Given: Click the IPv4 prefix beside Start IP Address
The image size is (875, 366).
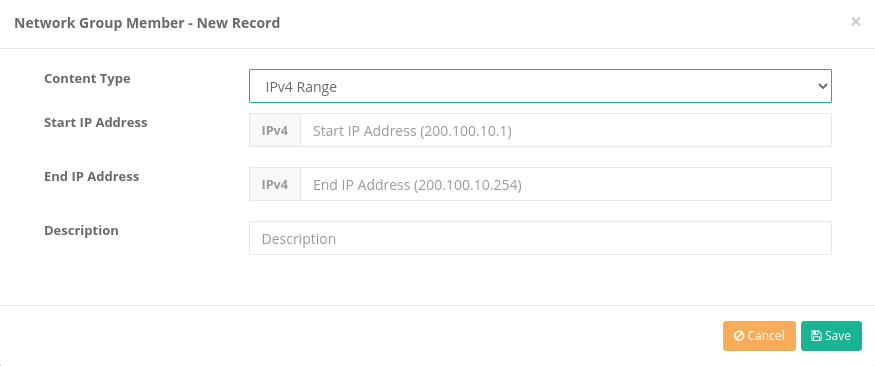Looking at the screenshot, I should click(275, 131).
